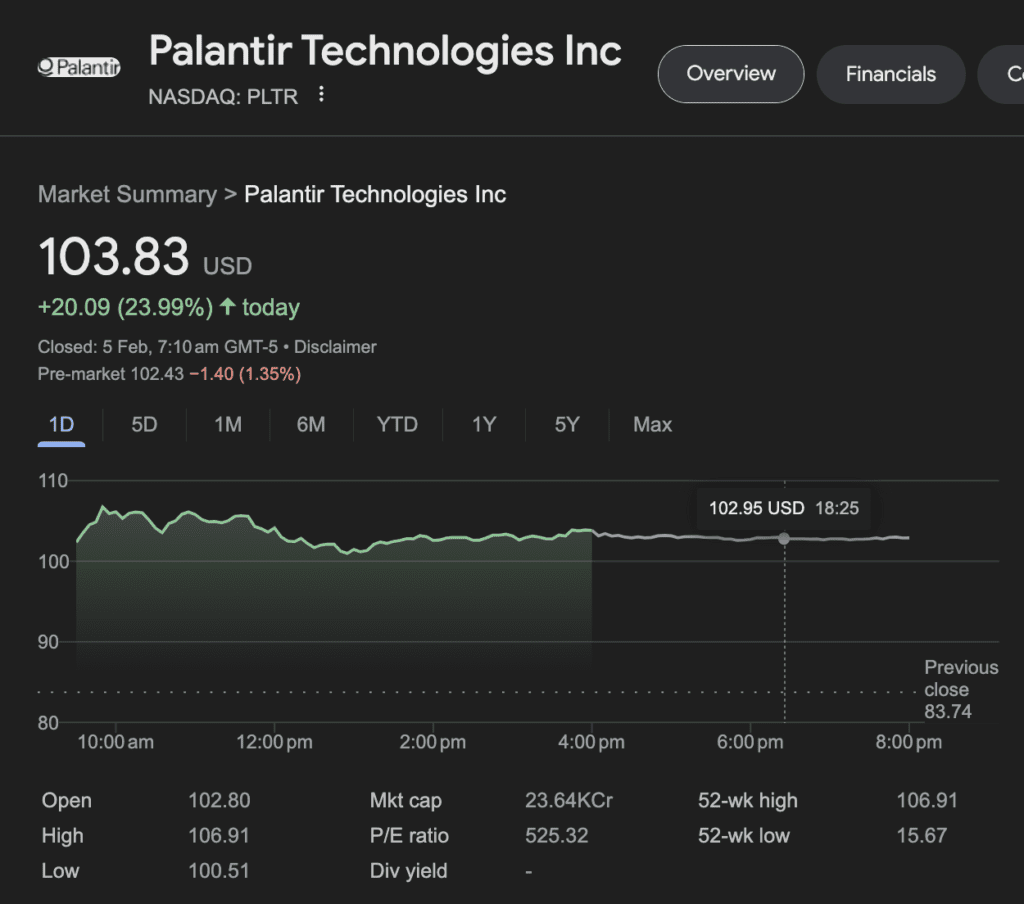1024x904 pixels.
Task: Click the green upward arrow next to today's gain
Action: click(228, 307)
